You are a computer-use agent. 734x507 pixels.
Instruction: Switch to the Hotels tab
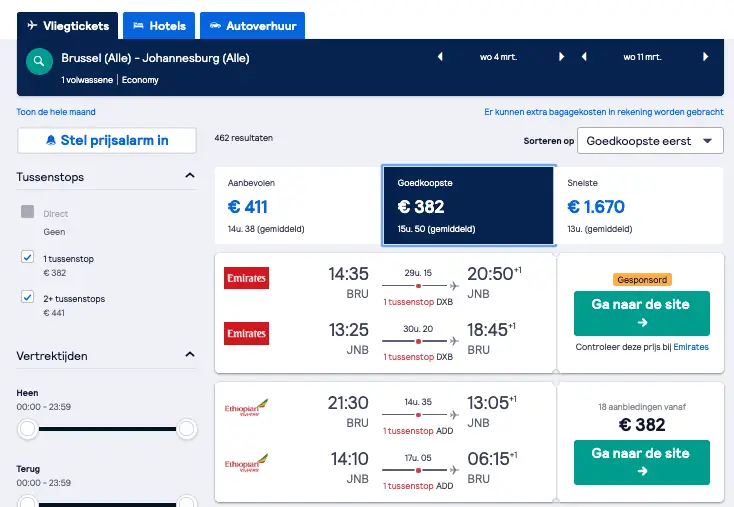pyautogui.click(x=159, y=26)
